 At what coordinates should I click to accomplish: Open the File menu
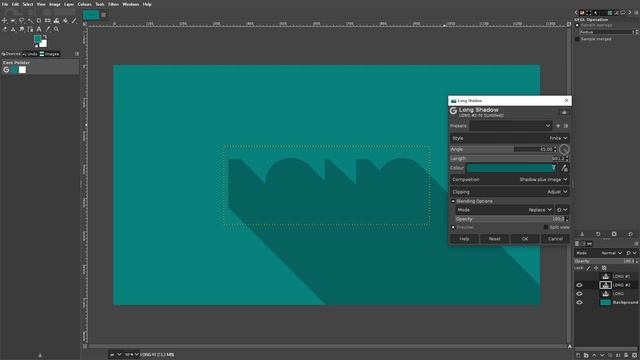(x=5, y=4)
